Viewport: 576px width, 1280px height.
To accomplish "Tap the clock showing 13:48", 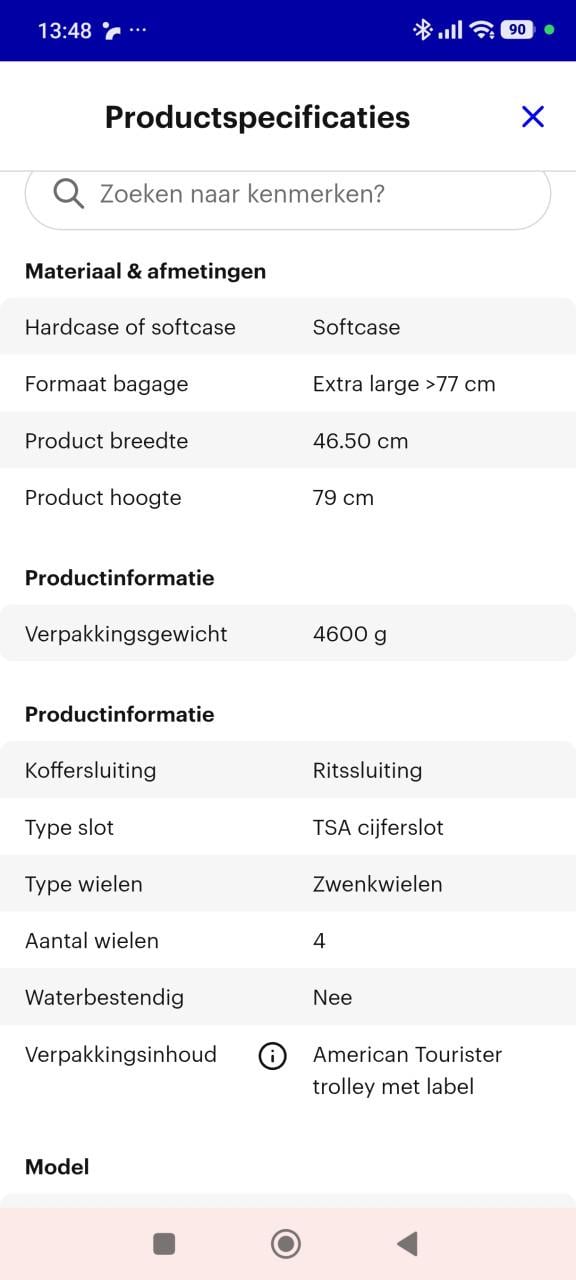I will click(x=66, y=30).
